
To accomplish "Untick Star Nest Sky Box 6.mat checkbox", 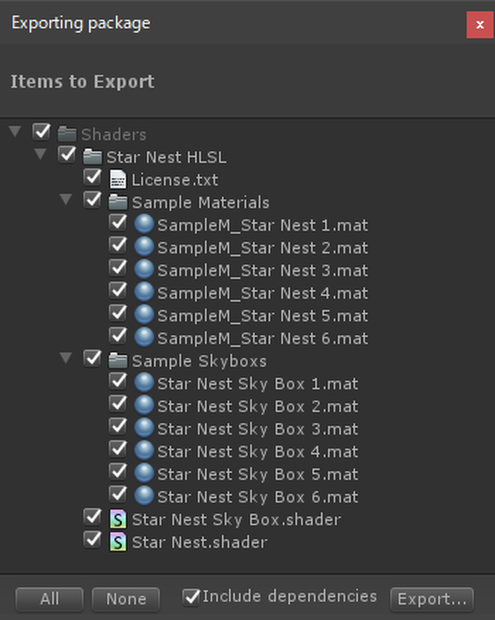I will coord(118,494).
